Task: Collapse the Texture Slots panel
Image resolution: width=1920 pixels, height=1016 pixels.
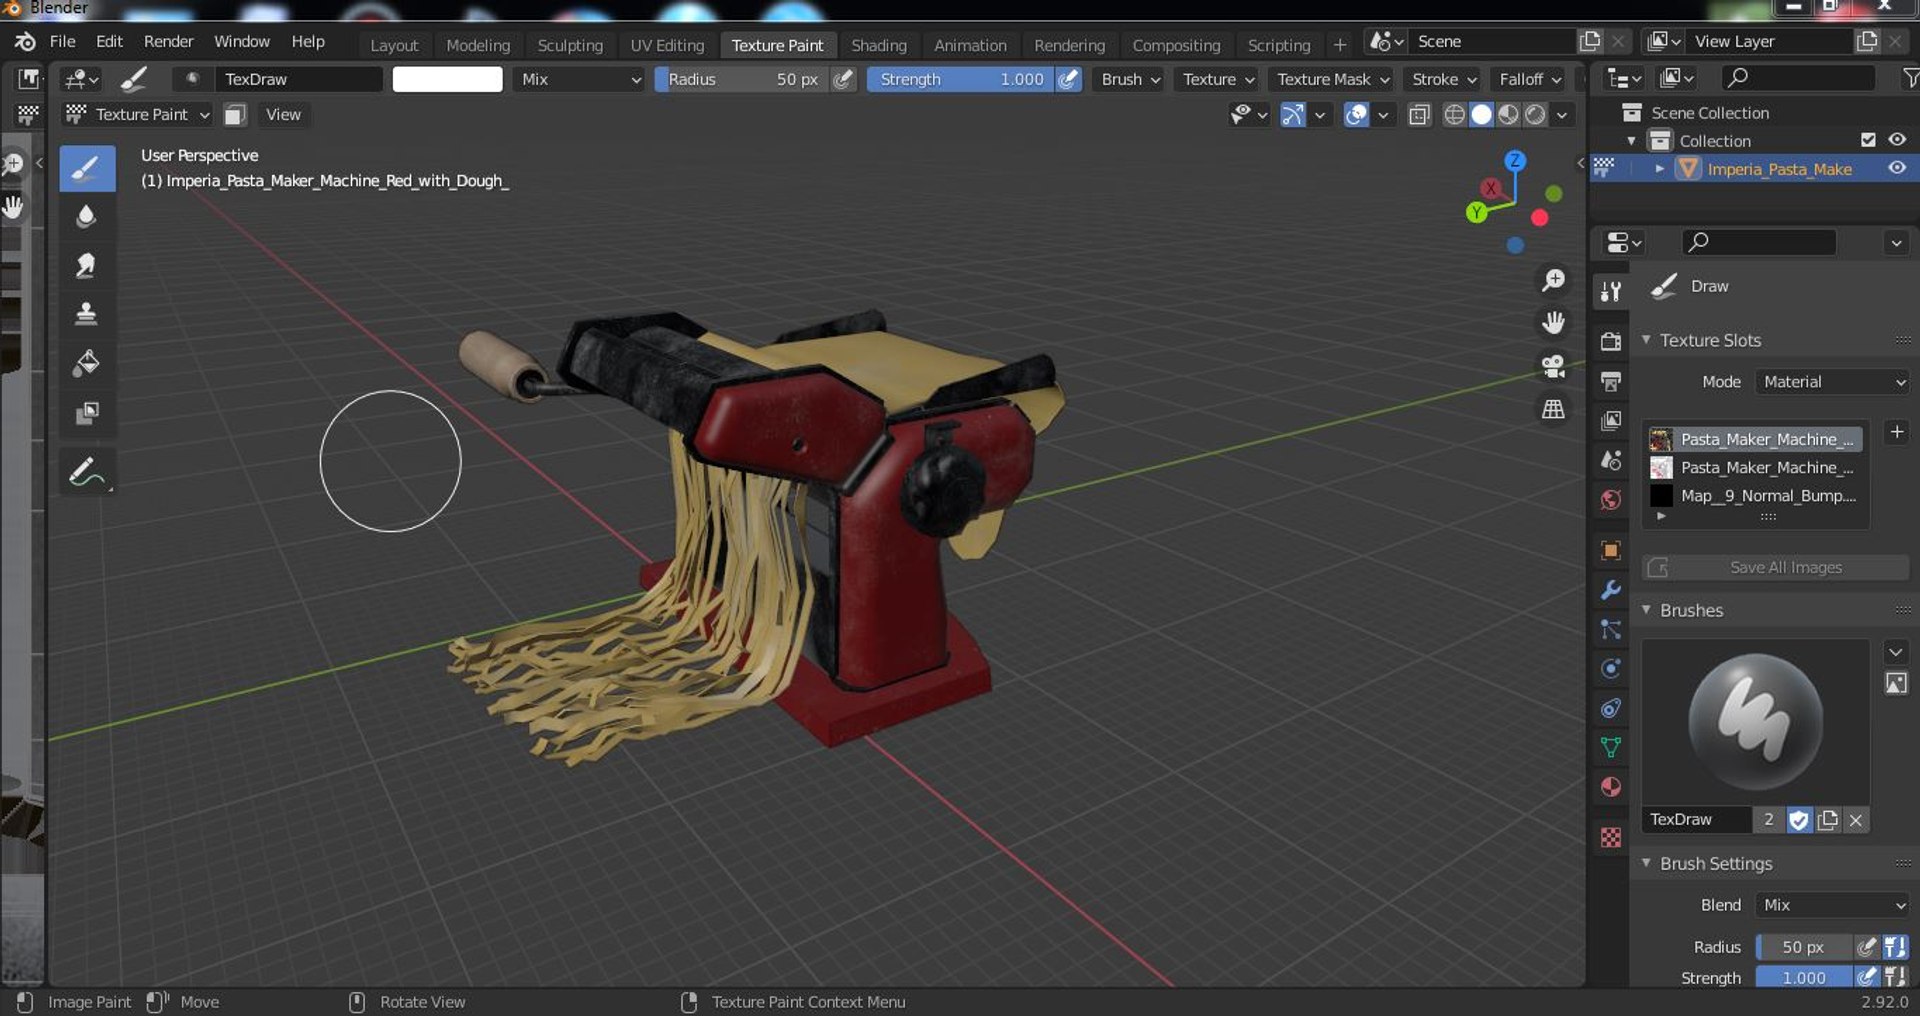Action: click(x=1646, y=340)
